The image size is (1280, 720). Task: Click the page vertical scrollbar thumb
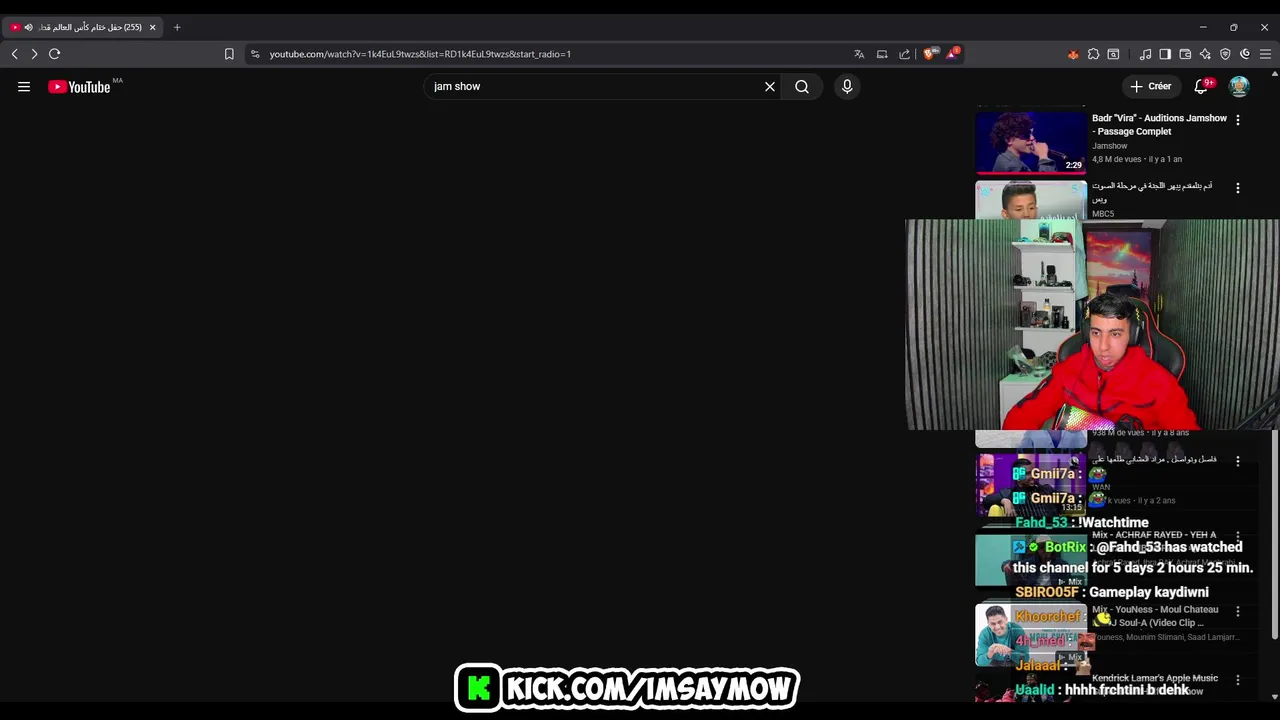1274,534
